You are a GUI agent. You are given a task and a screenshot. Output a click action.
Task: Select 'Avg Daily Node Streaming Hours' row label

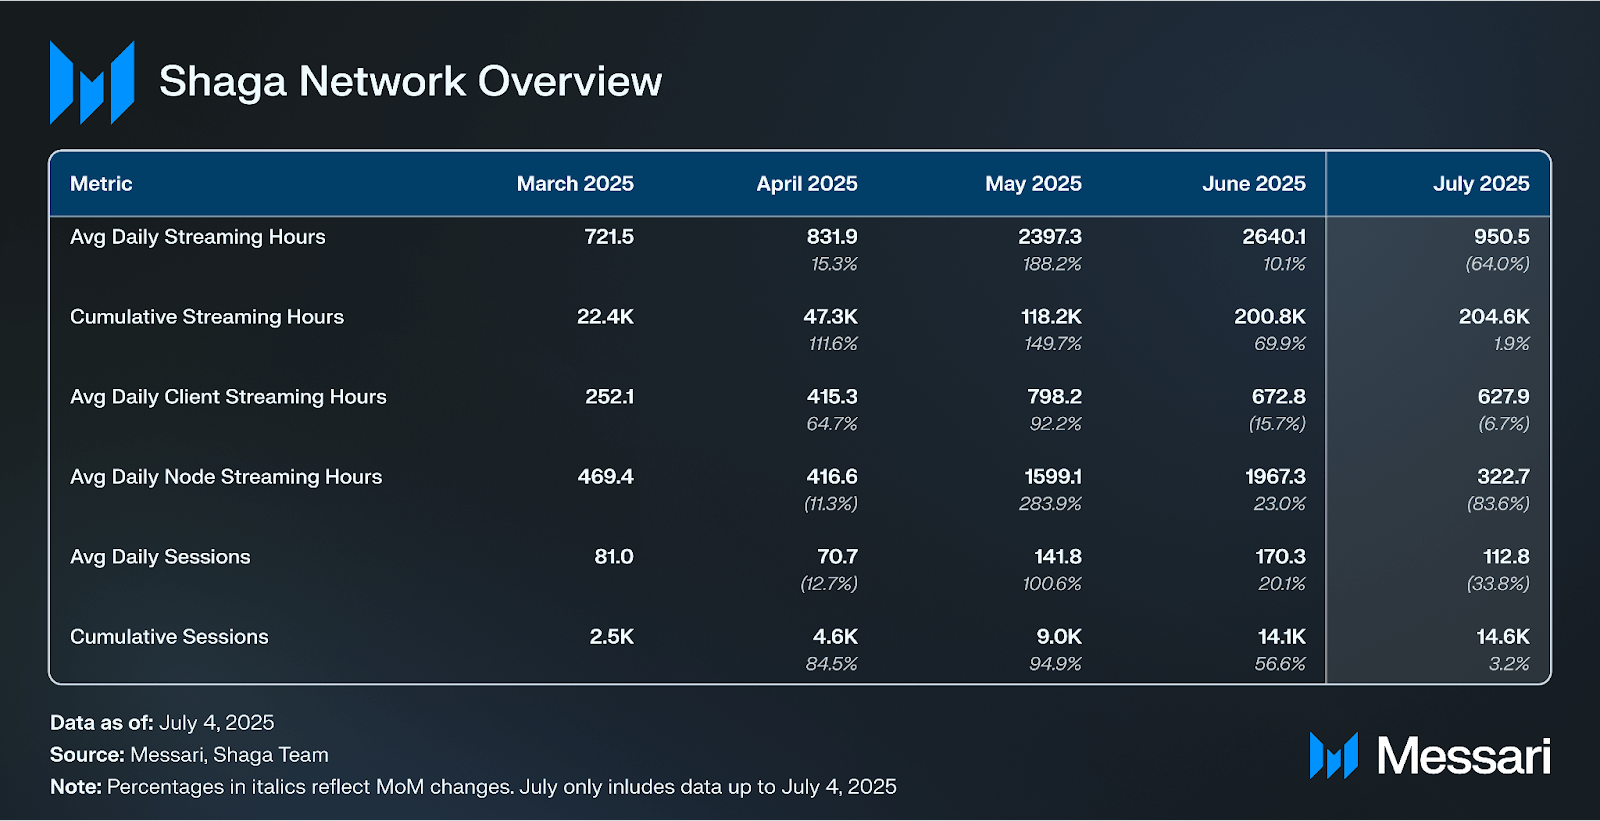click(226, 477)
